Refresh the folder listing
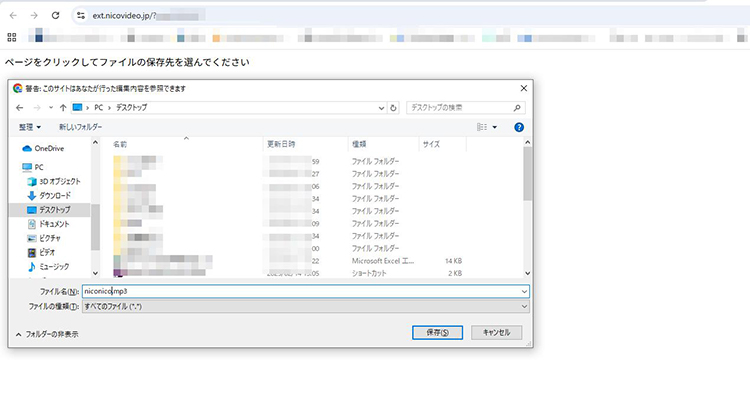 393,108
